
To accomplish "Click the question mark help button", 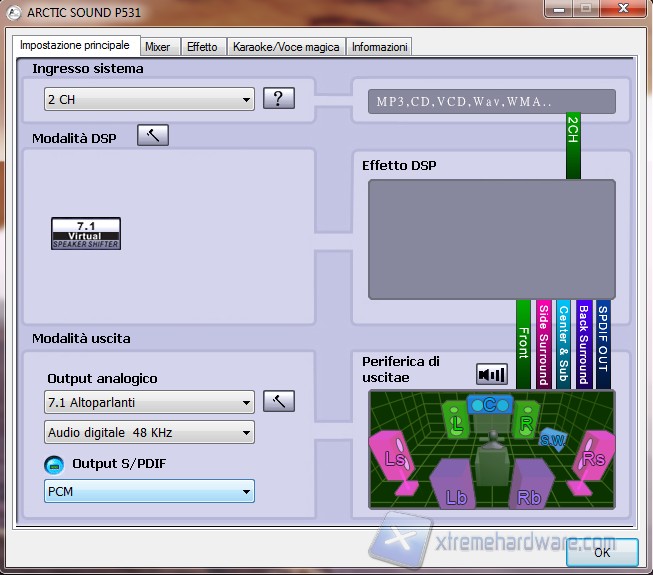I will pos(278,99).
